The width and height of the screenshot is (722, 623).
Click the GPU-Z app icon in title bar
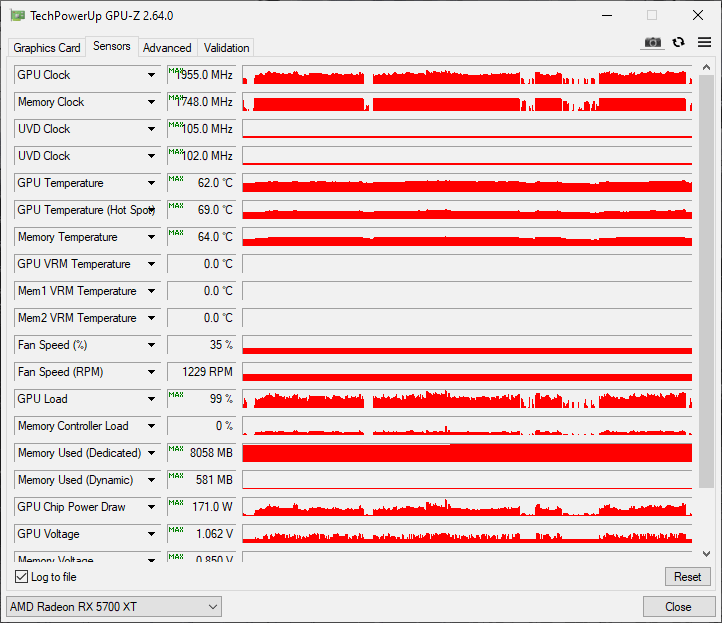17,16
